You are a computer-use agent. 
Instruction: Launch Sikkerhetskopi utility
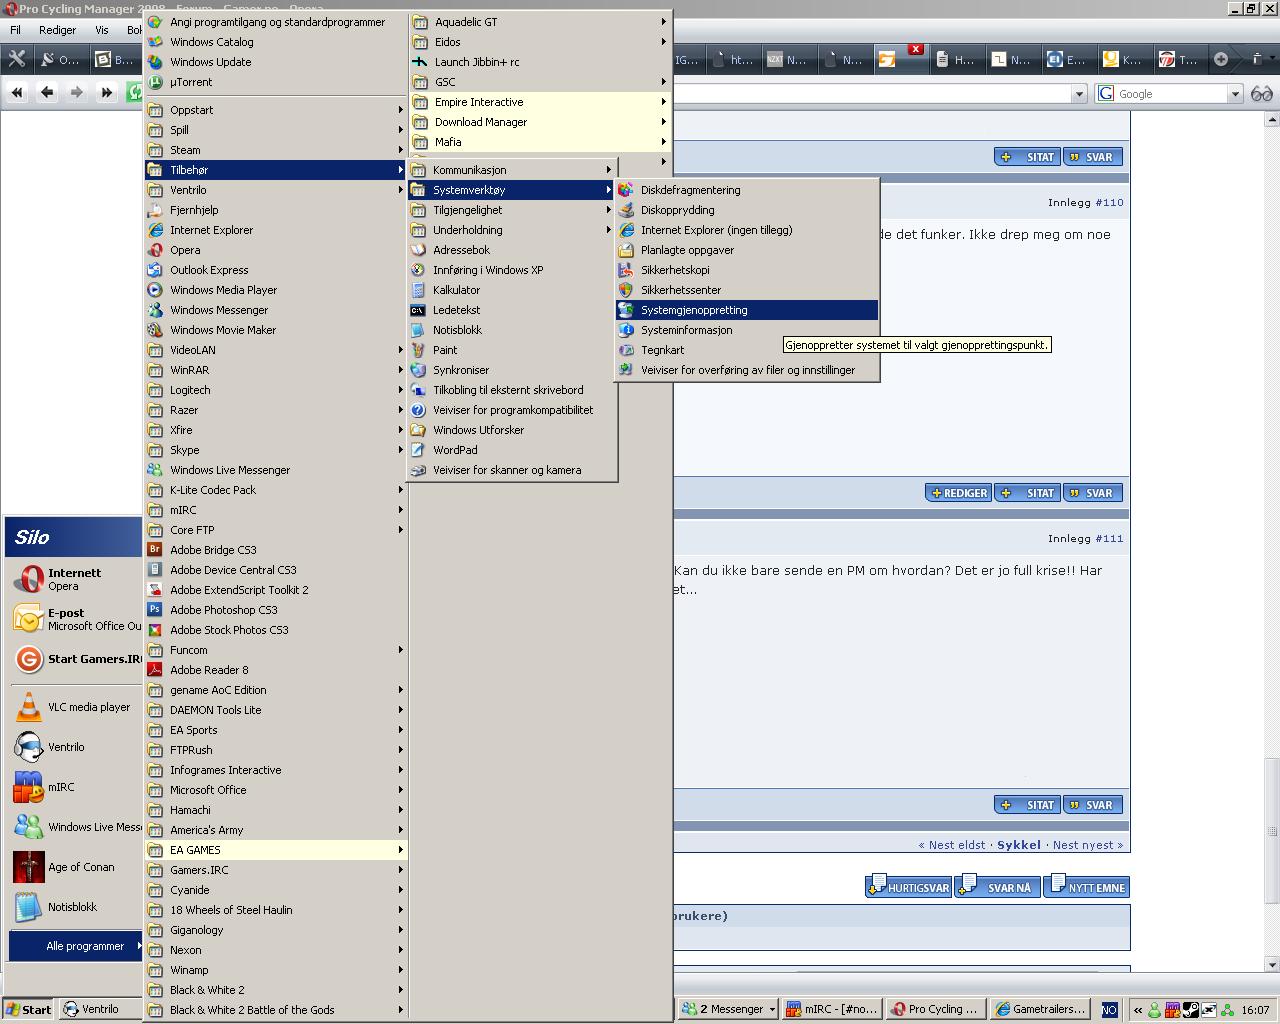click(x=747, y=270)
